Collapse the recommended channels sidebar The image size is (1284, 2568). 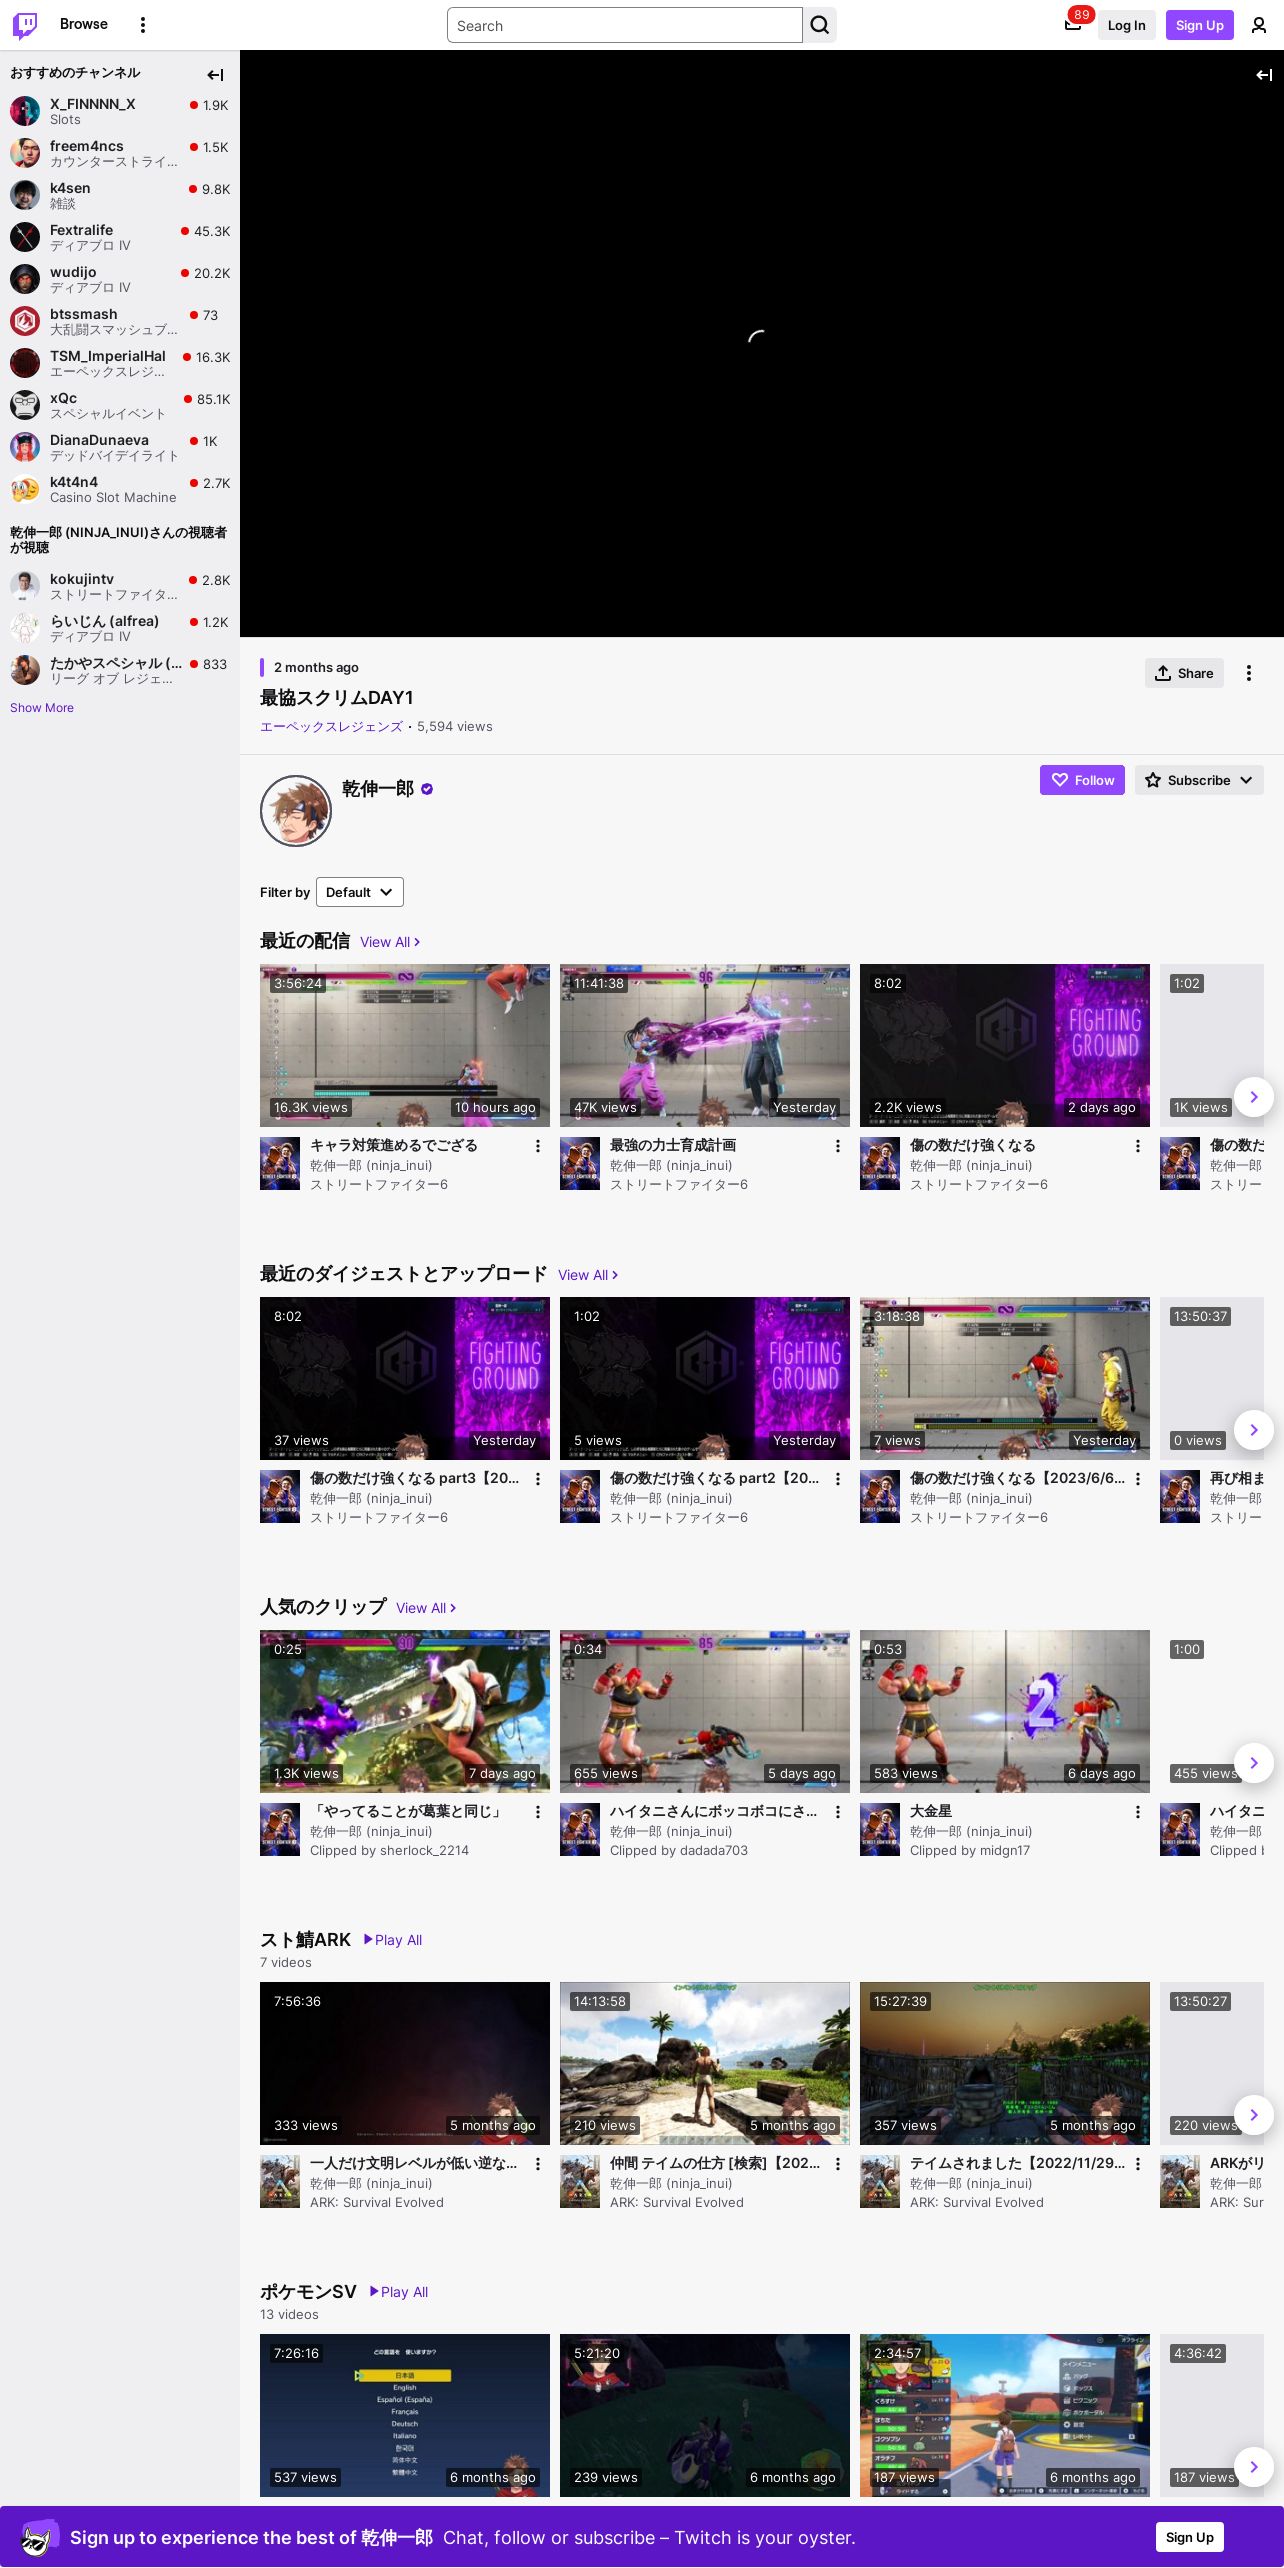tap(215, 75)
